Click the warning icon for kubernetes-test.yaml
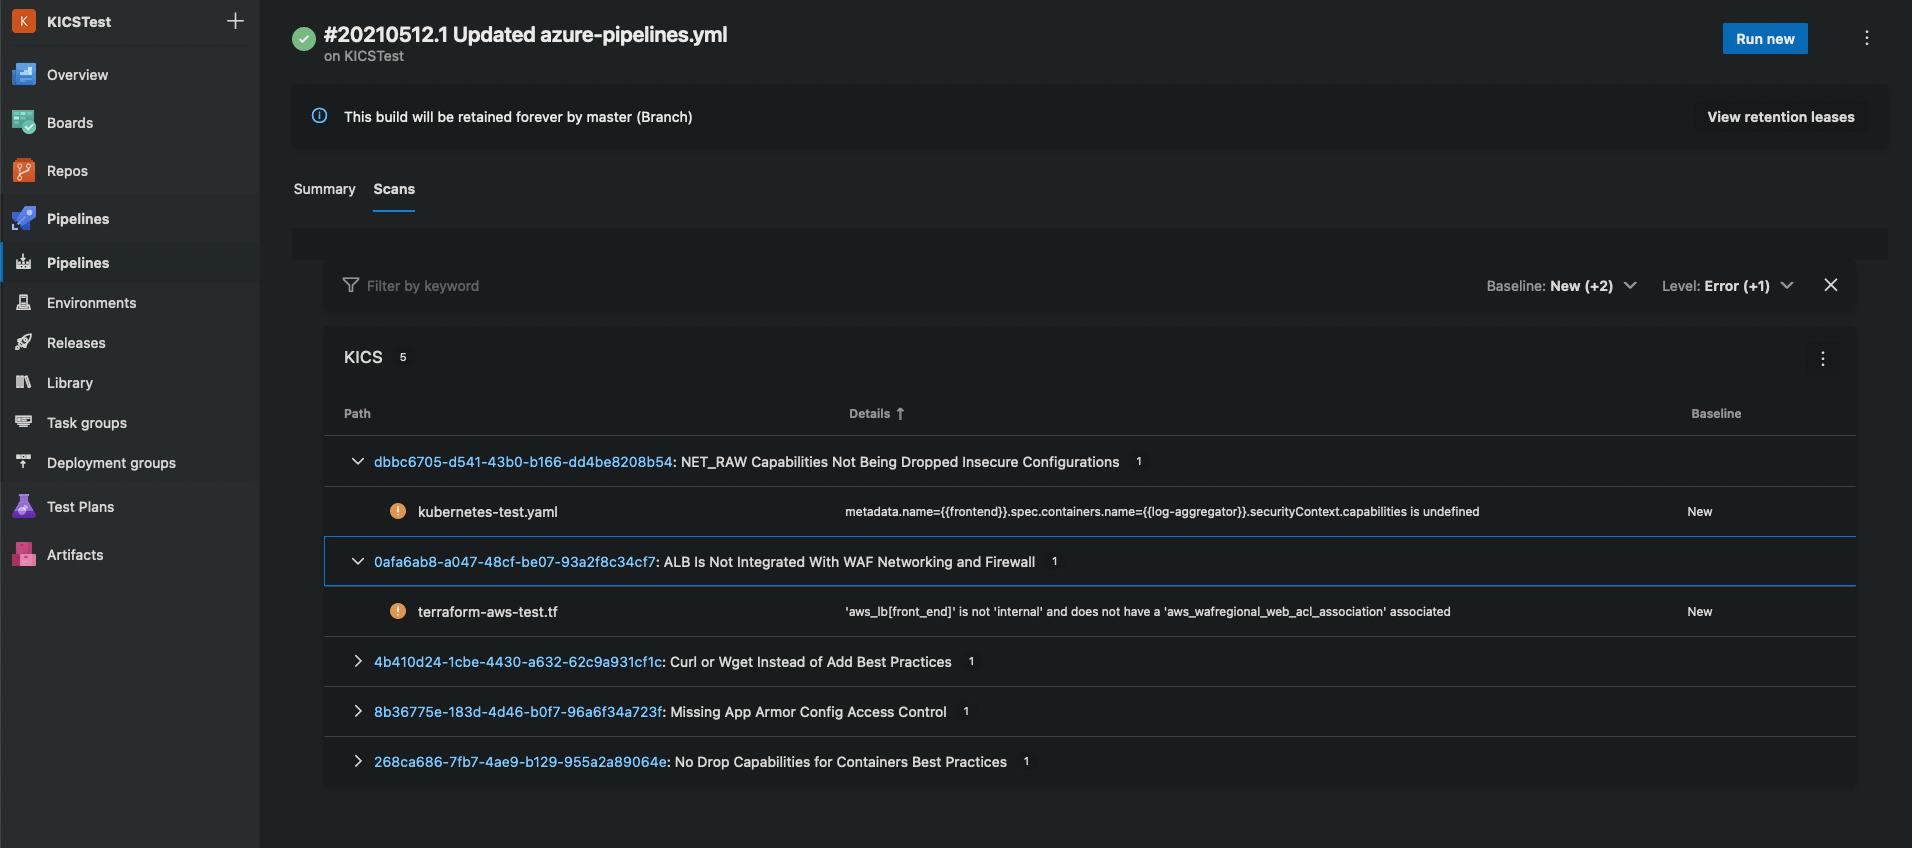1912x848 pixels. [x=398, y=511]
